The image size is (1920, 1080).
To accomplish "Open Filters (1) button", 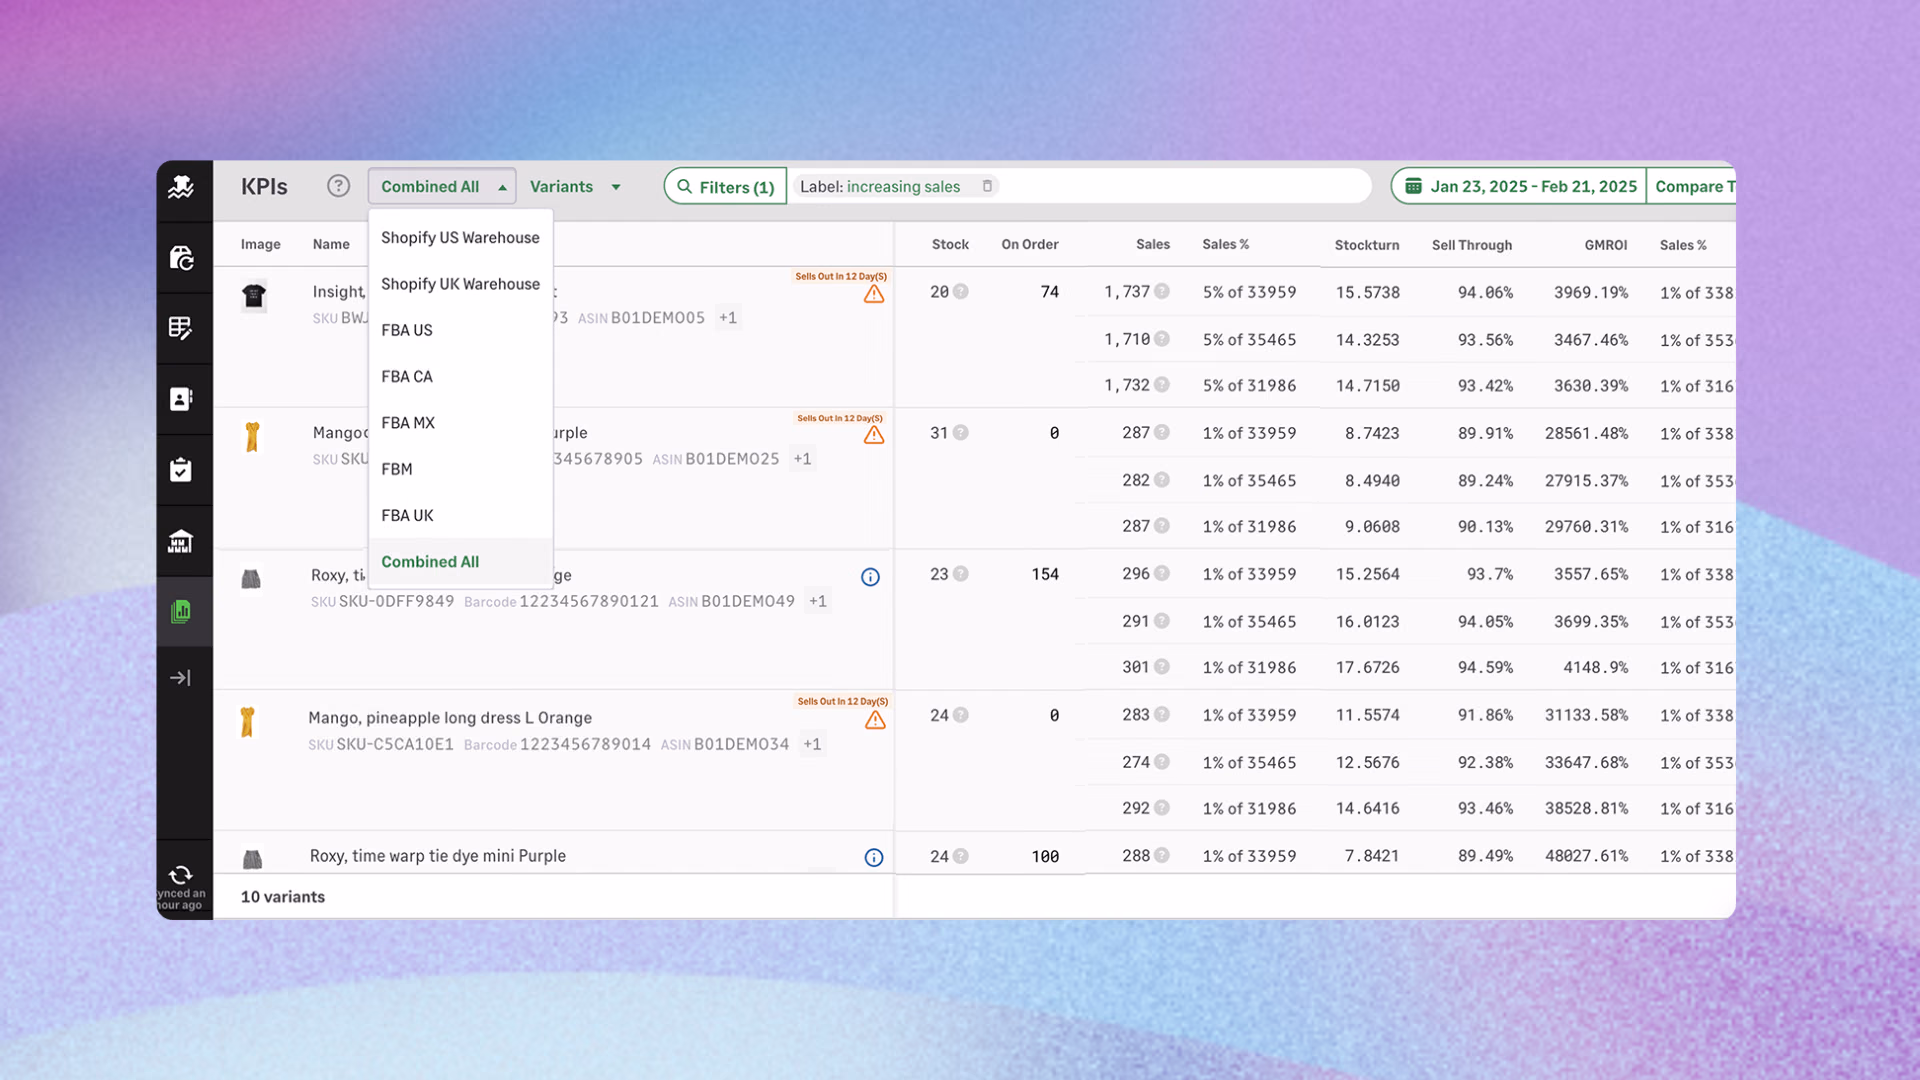I will point(726,186).
